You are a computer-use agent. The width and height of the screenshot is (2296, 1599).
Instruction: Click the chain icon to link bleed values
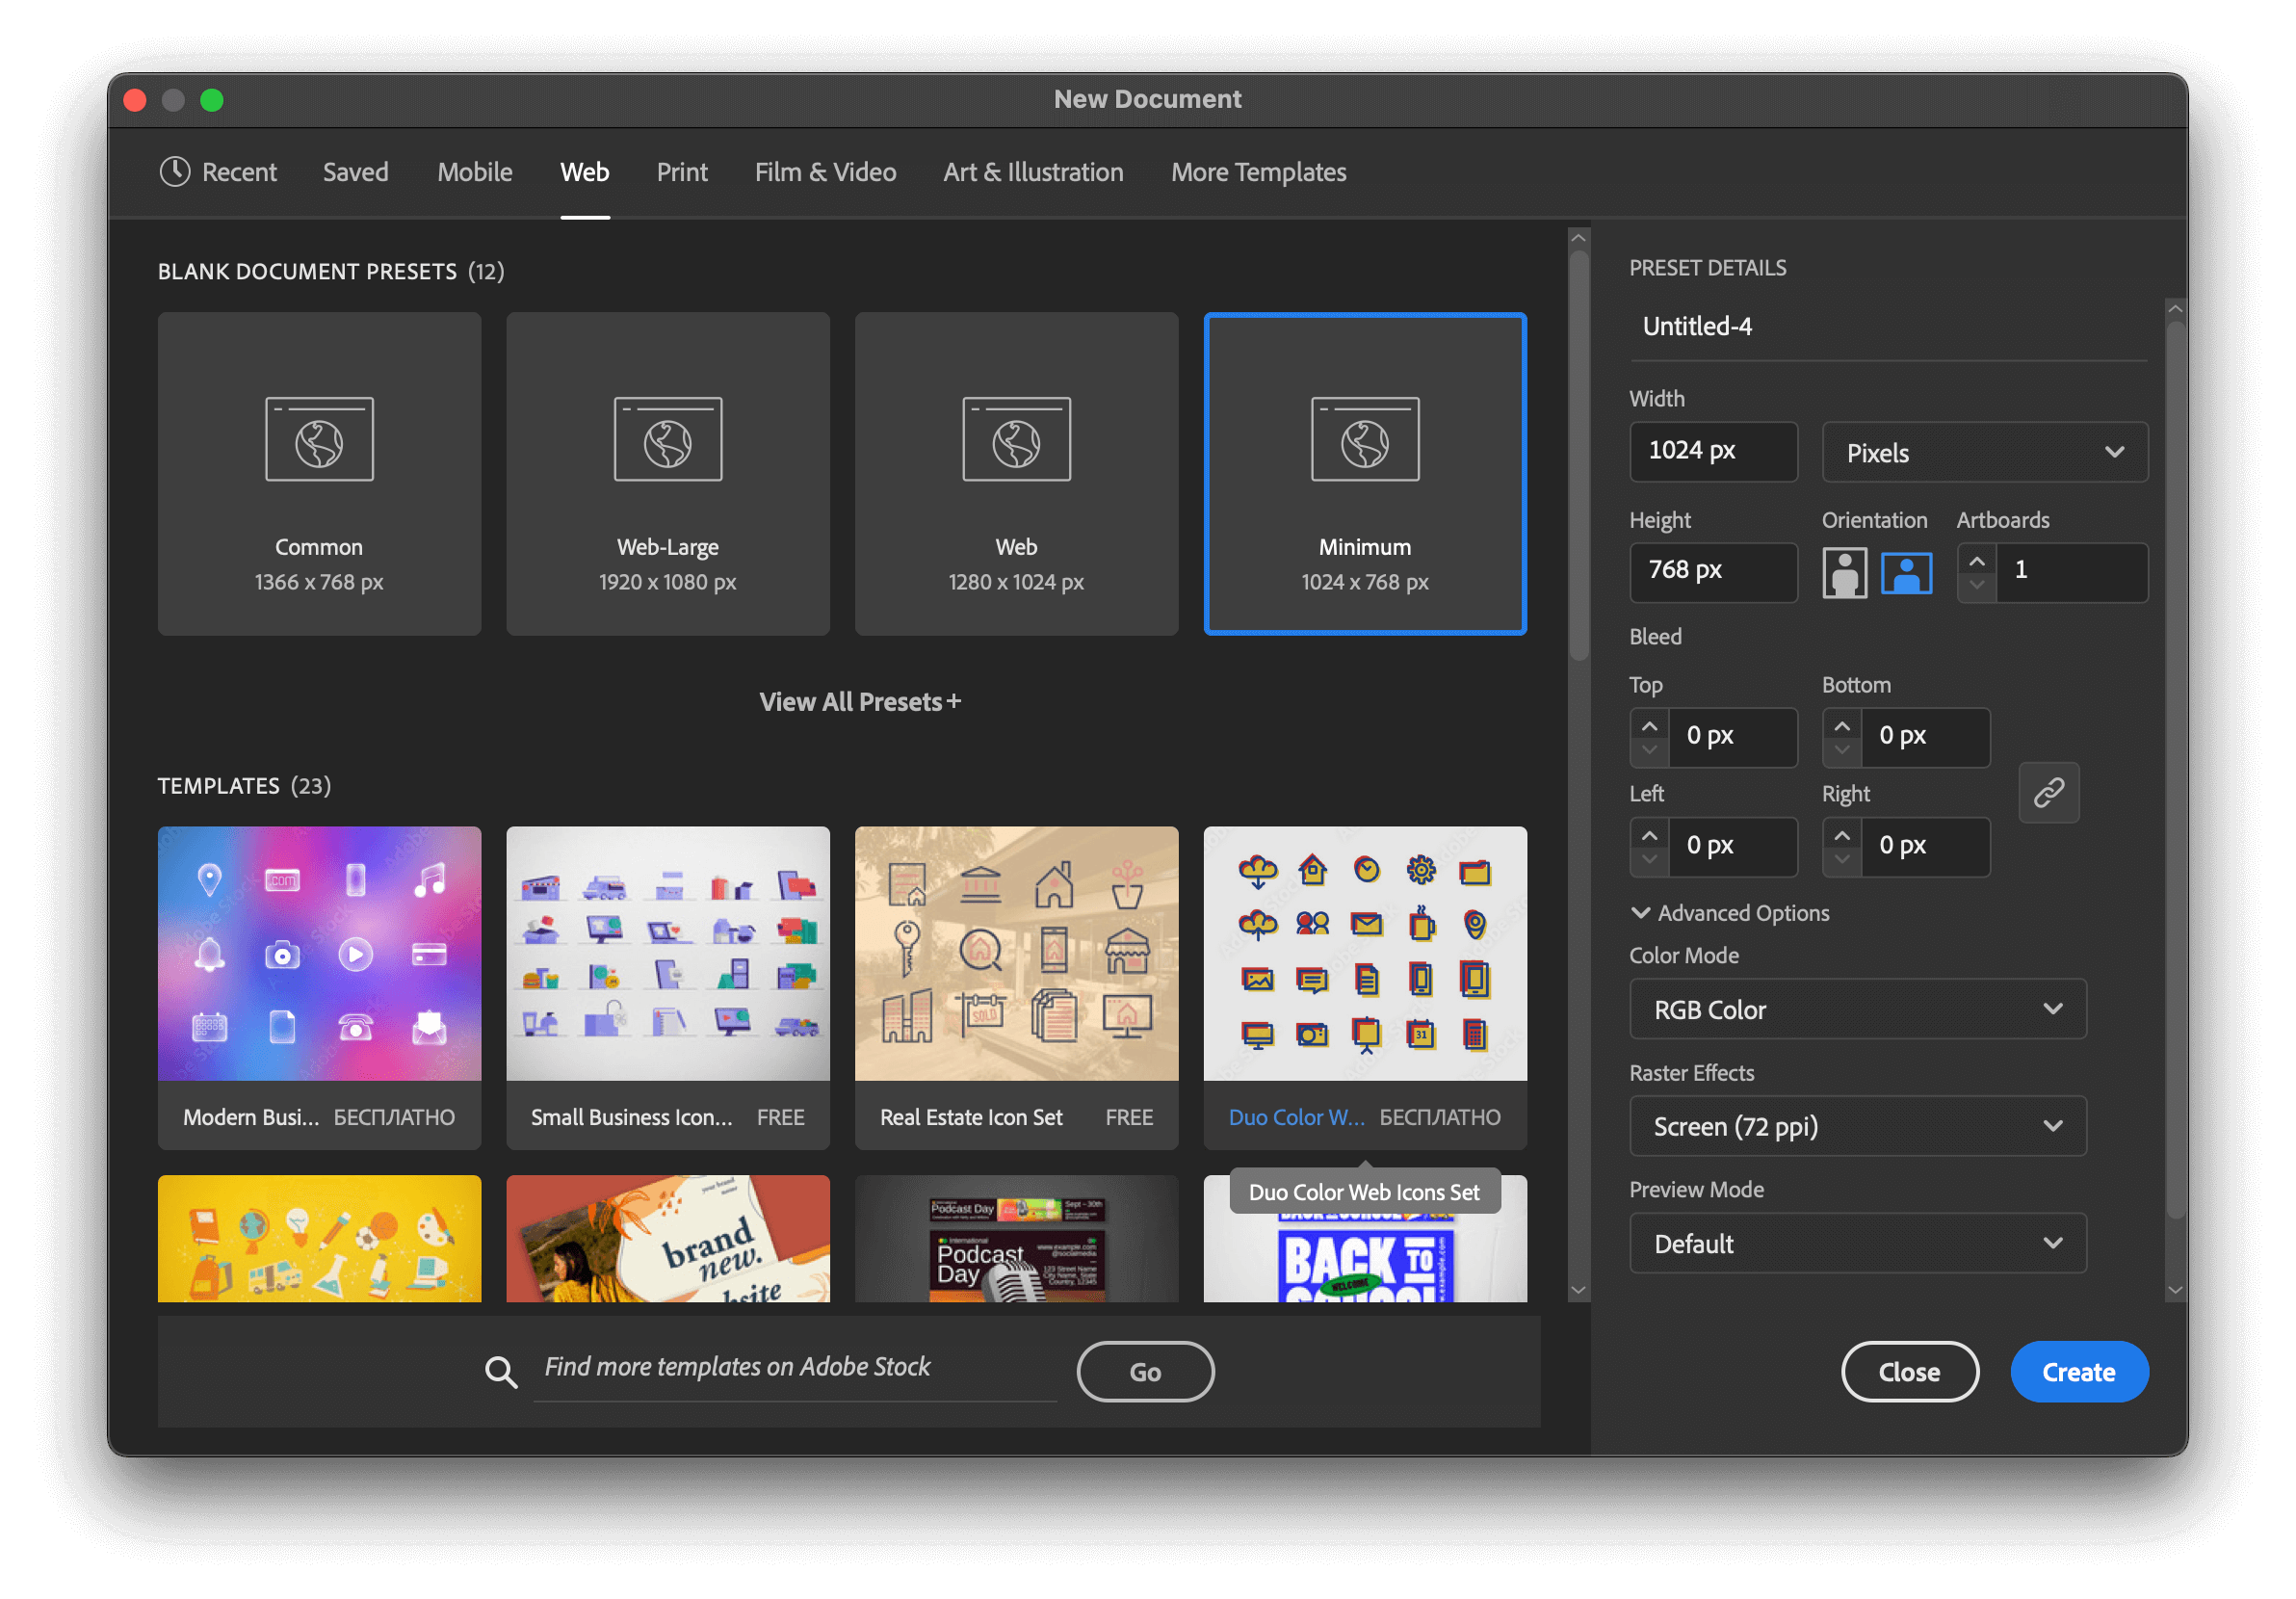(x=2048, y=792)
